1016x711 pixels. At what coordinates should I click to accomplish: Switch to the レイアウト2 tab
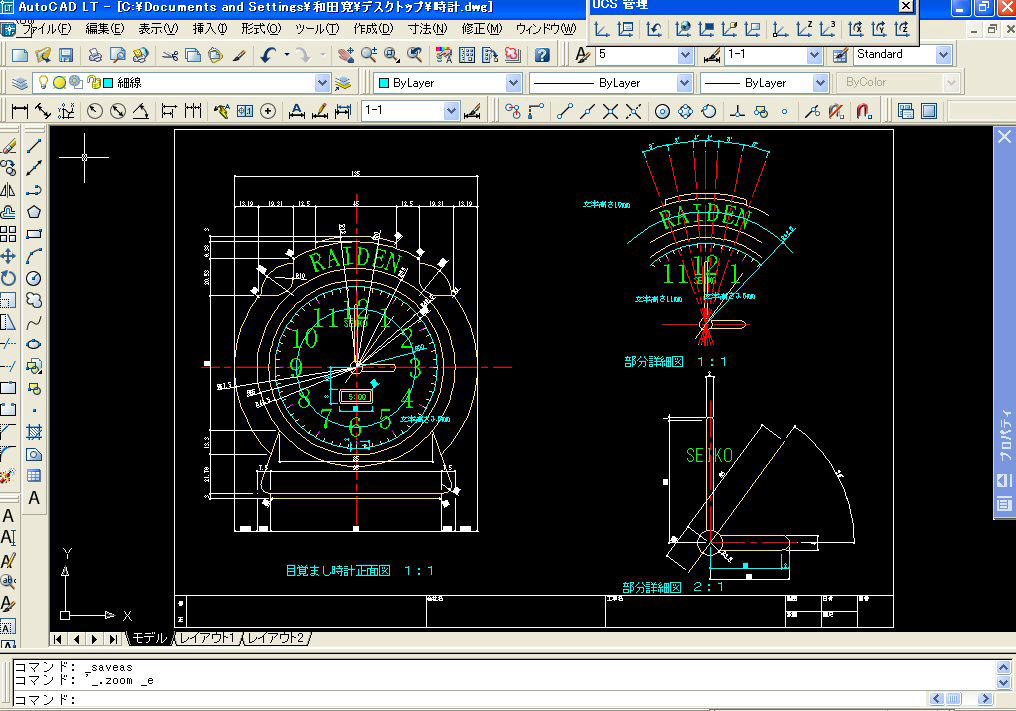pyautogui.click(x=276, y=638)
